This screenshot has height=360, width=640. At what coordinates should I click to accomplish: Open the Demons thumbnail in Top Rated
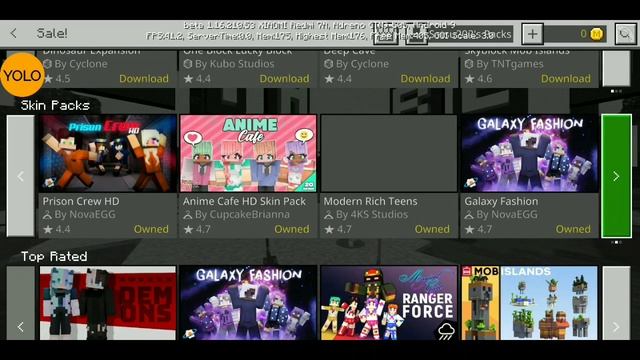tap(108, 303)
